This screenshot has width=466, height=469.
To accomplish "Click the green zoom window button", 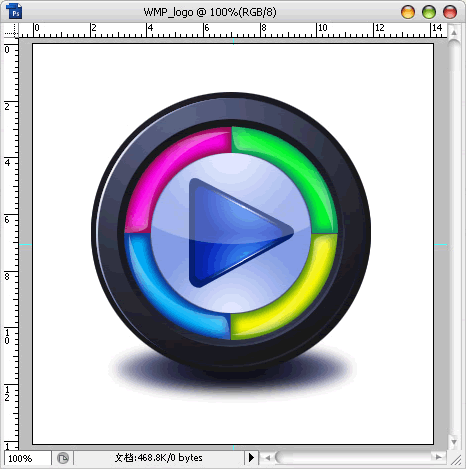I will (x=429, y=12).
